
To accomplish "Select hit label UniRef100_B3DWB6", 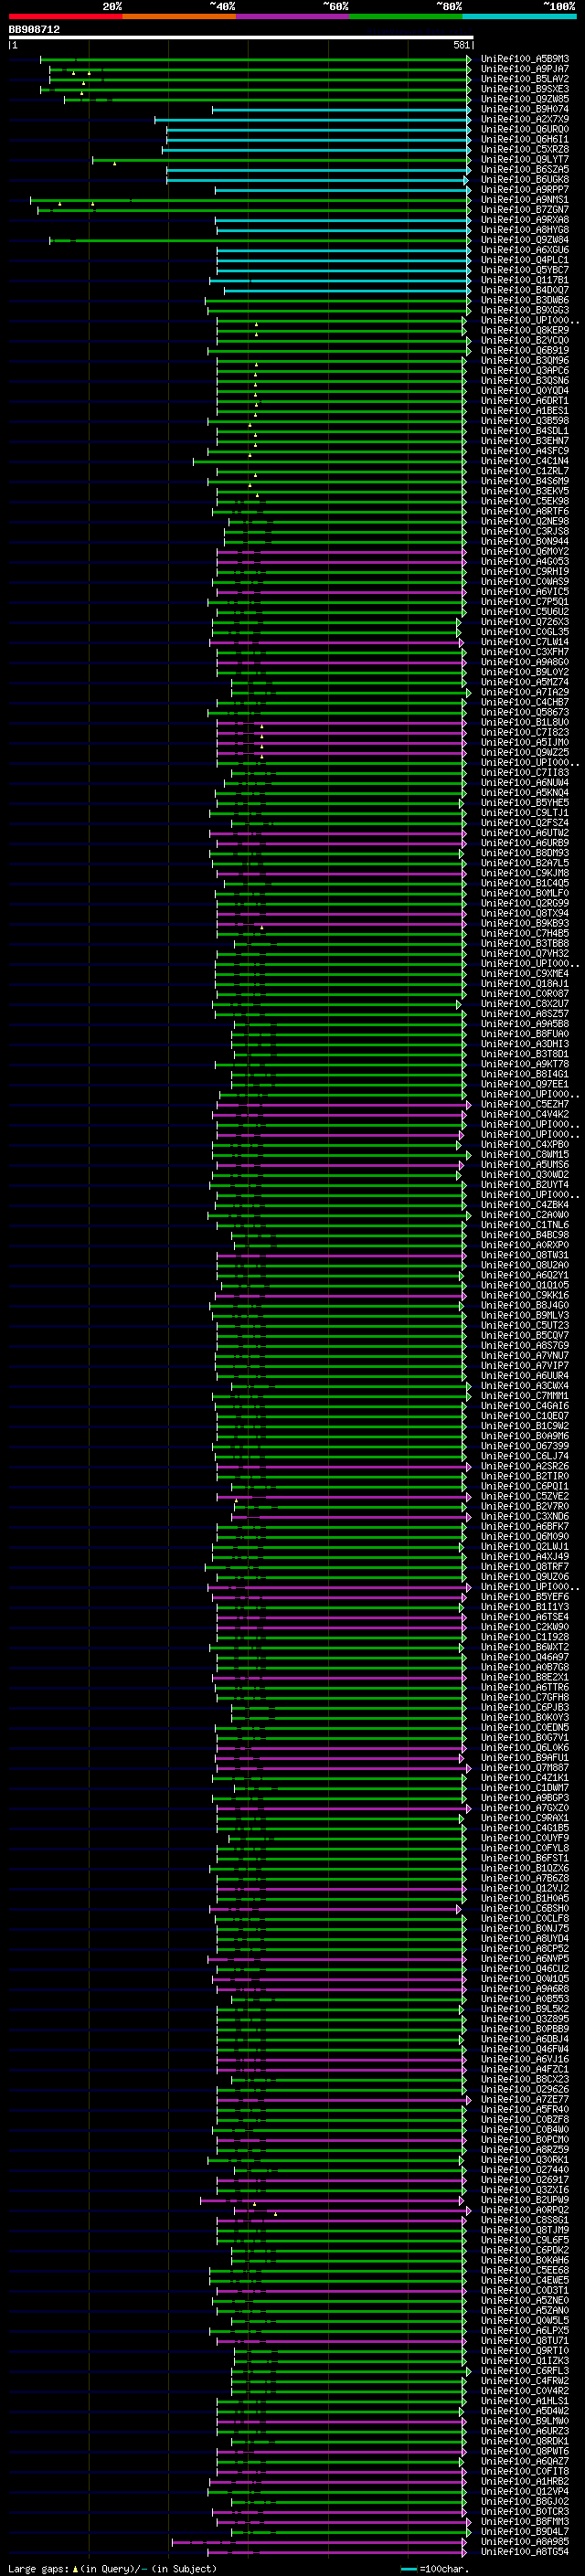I will 525,300.
